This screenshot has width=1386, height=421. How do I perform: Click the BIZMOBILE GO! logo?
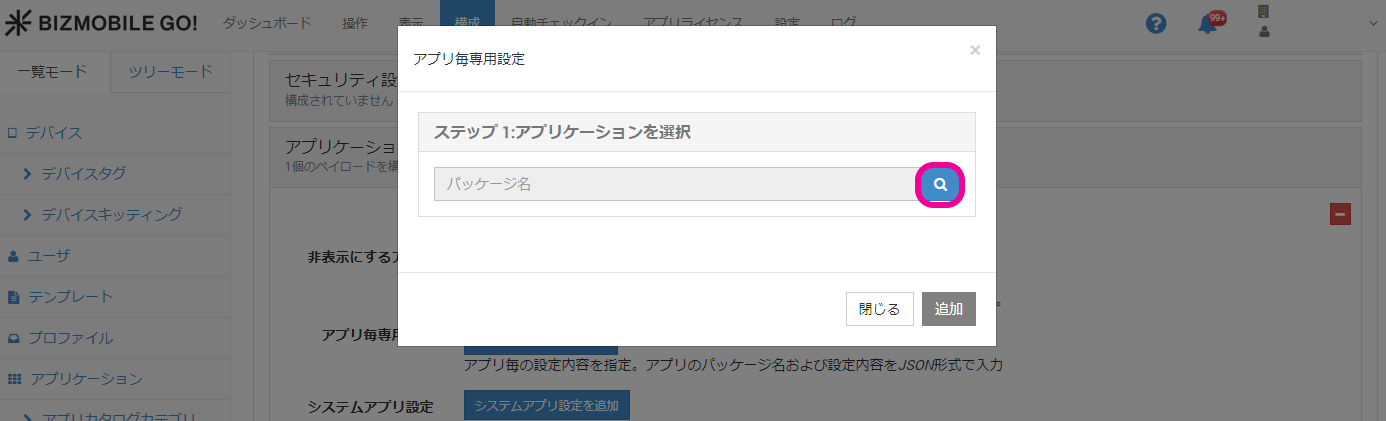pos(100,23)
